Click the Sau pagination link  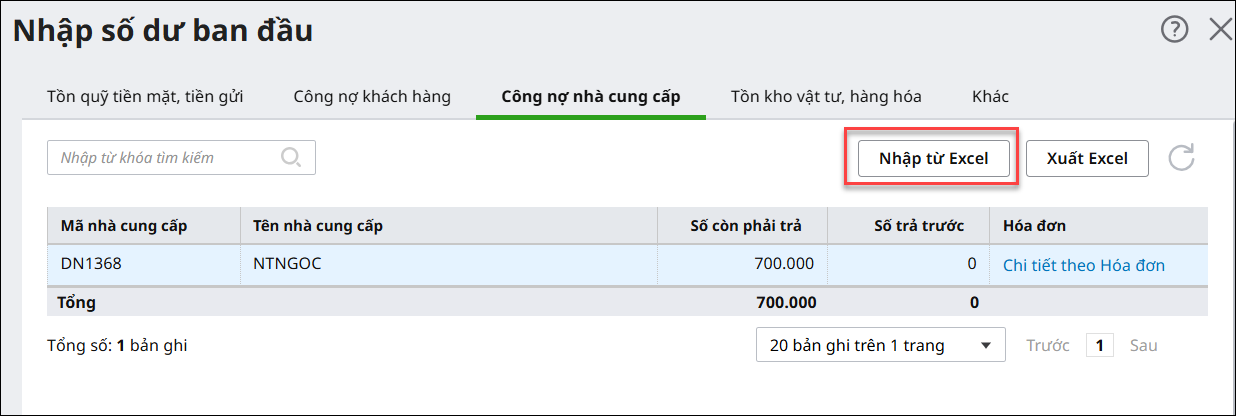tap(1143, 346)
